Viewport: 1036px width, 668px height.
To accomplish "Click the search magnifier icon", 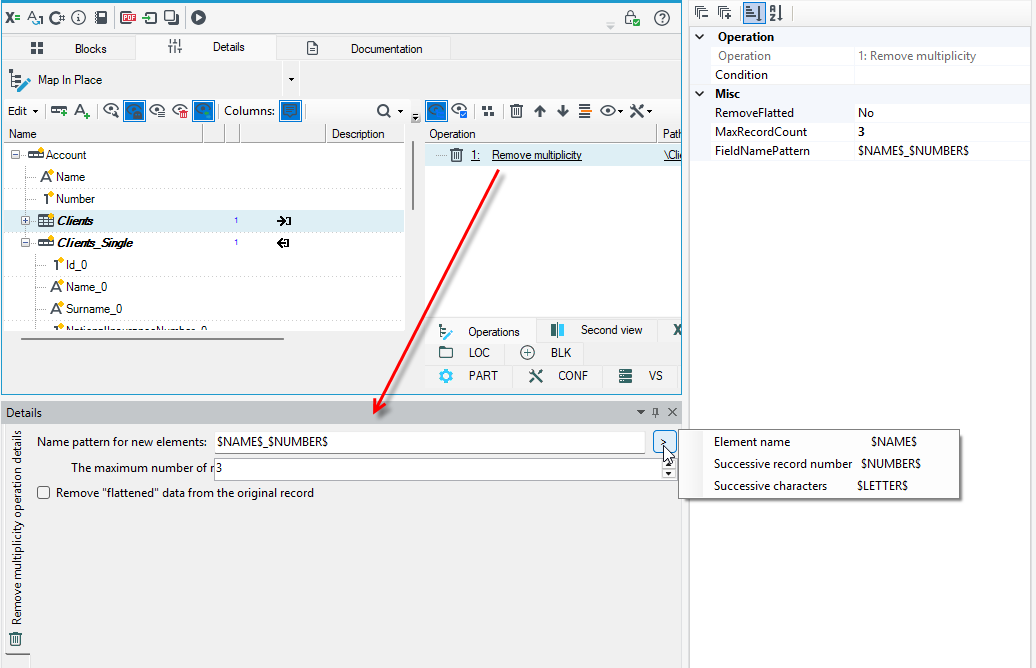I will (x=384, y=111).
